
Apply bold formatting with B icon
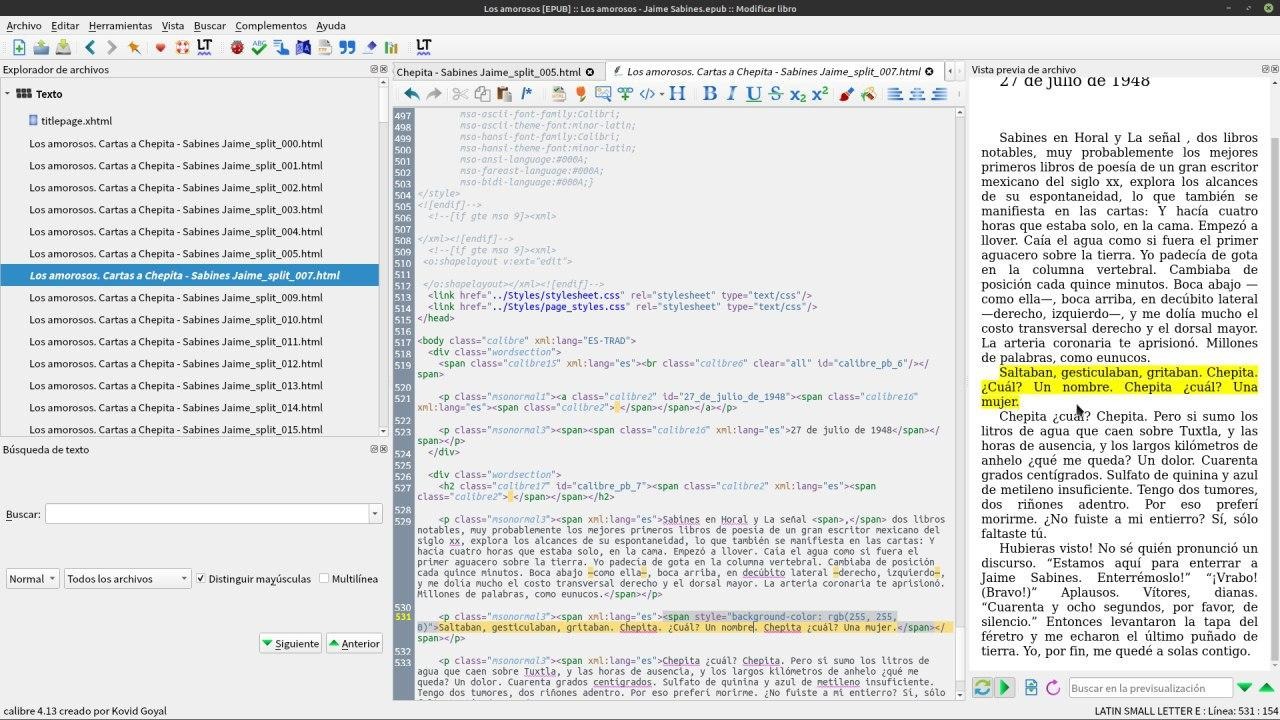point(709,94)
